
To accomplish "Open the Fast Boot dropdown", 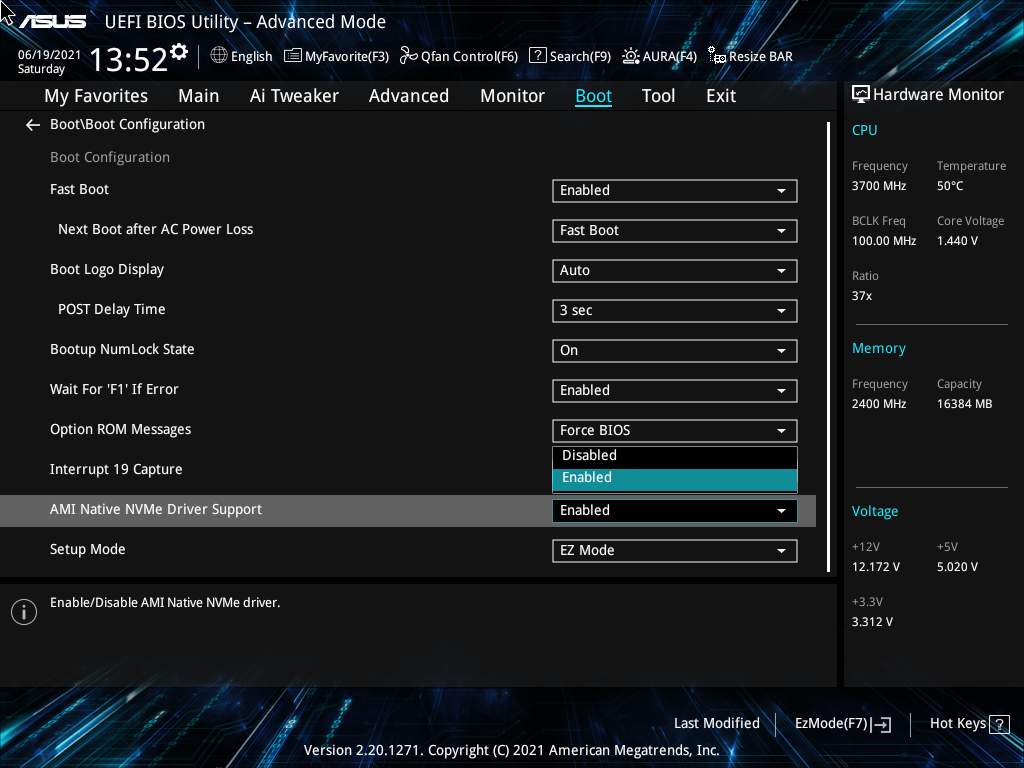I will pyautogui.click(x=674, y=190).
